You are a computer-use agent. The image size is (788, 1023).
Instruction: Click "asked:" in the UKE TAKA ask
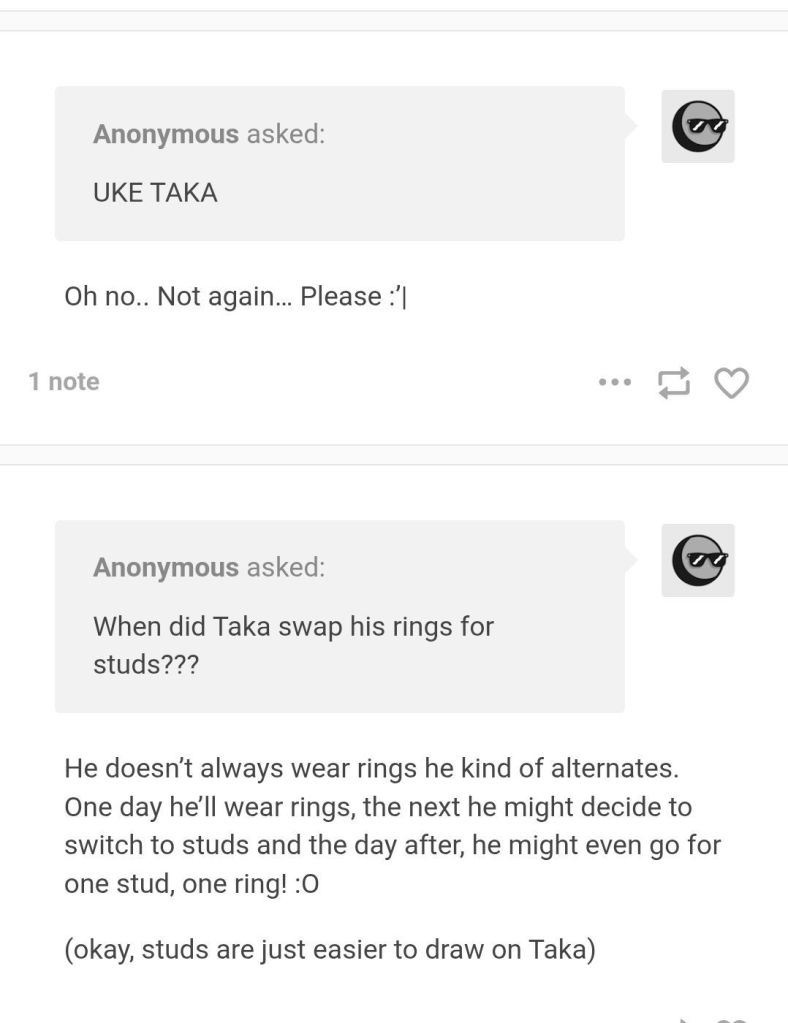pos(285,134)
